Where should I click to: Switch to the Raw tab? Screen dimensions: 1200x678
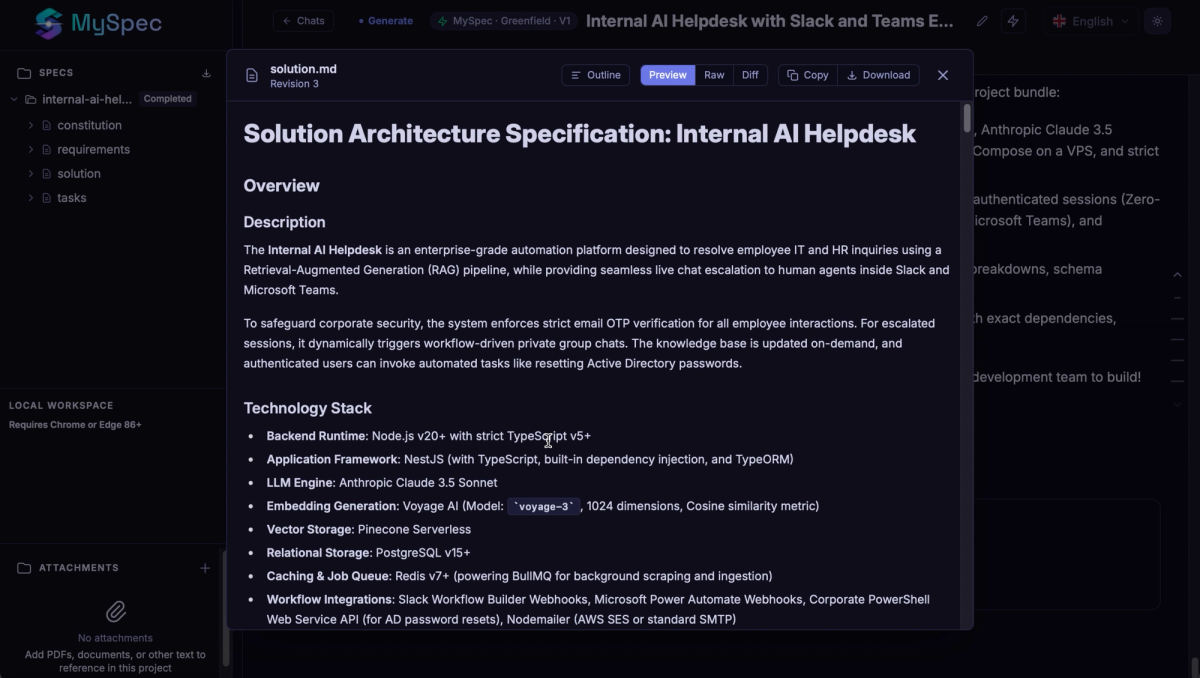point(714,75)
